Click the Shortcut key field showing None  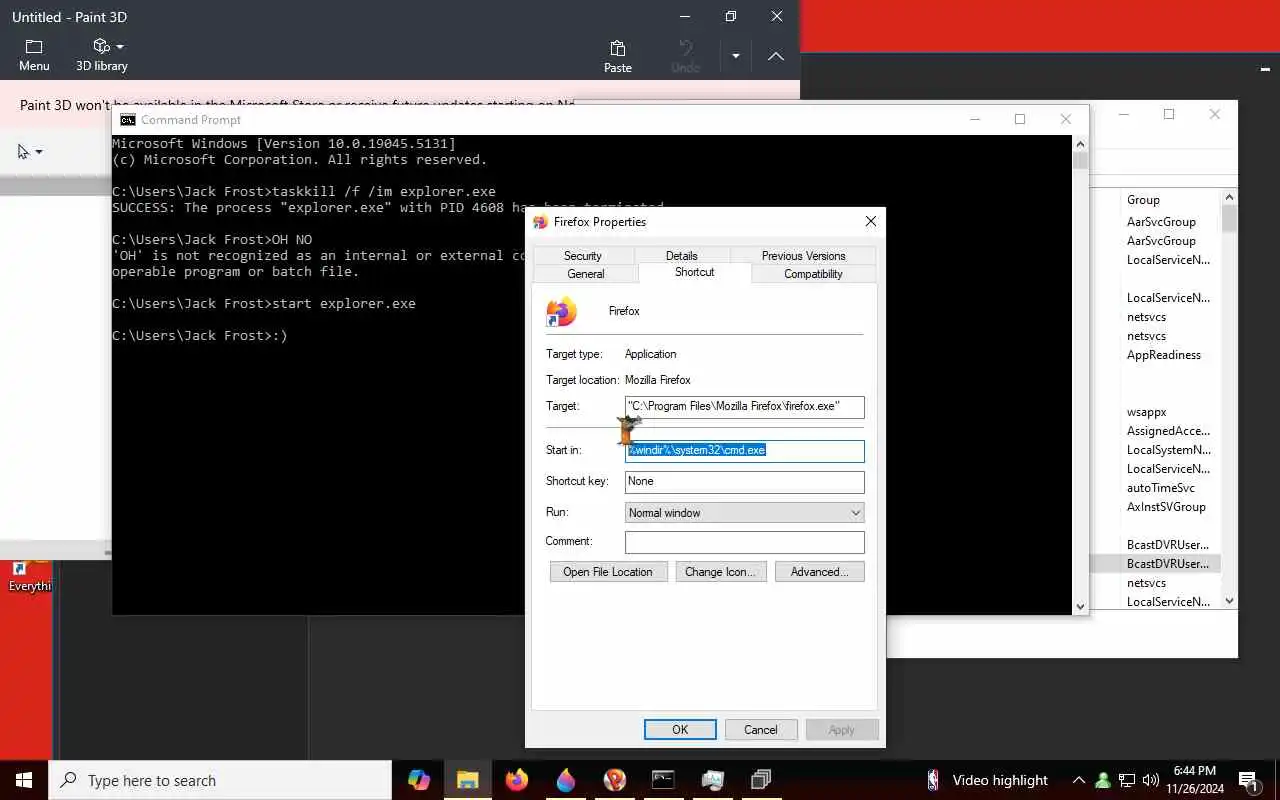pyautogui.click(x=745, y=481)
